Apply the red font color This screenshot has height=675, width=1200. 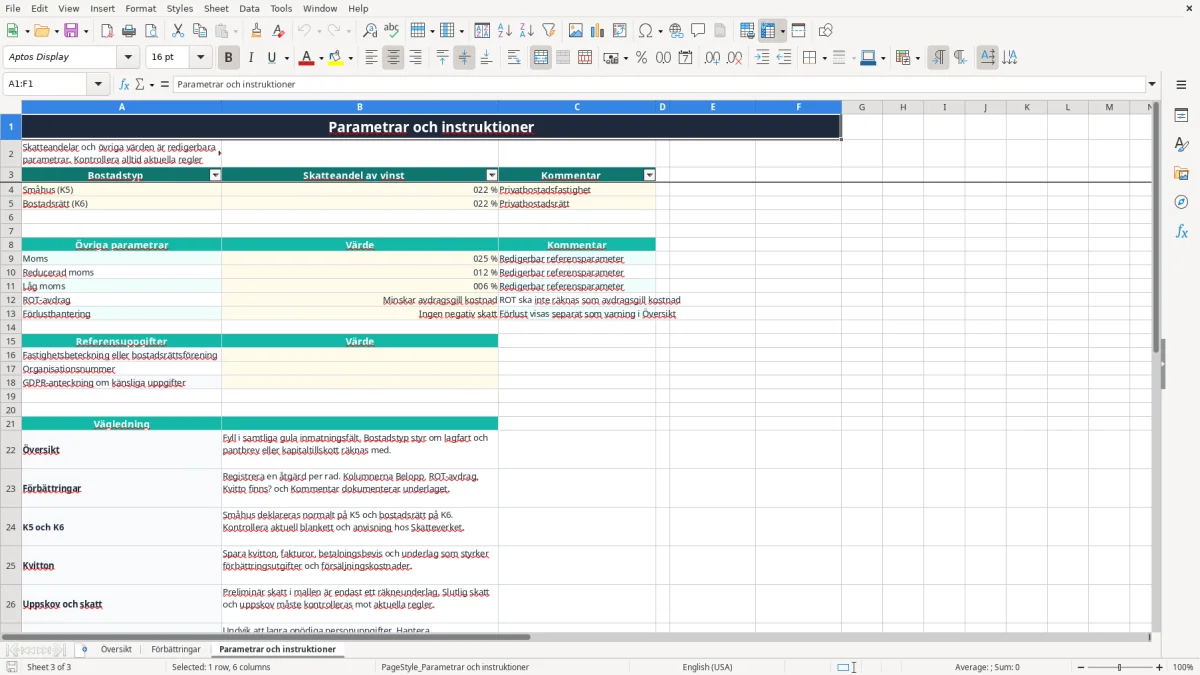point(306,58)
